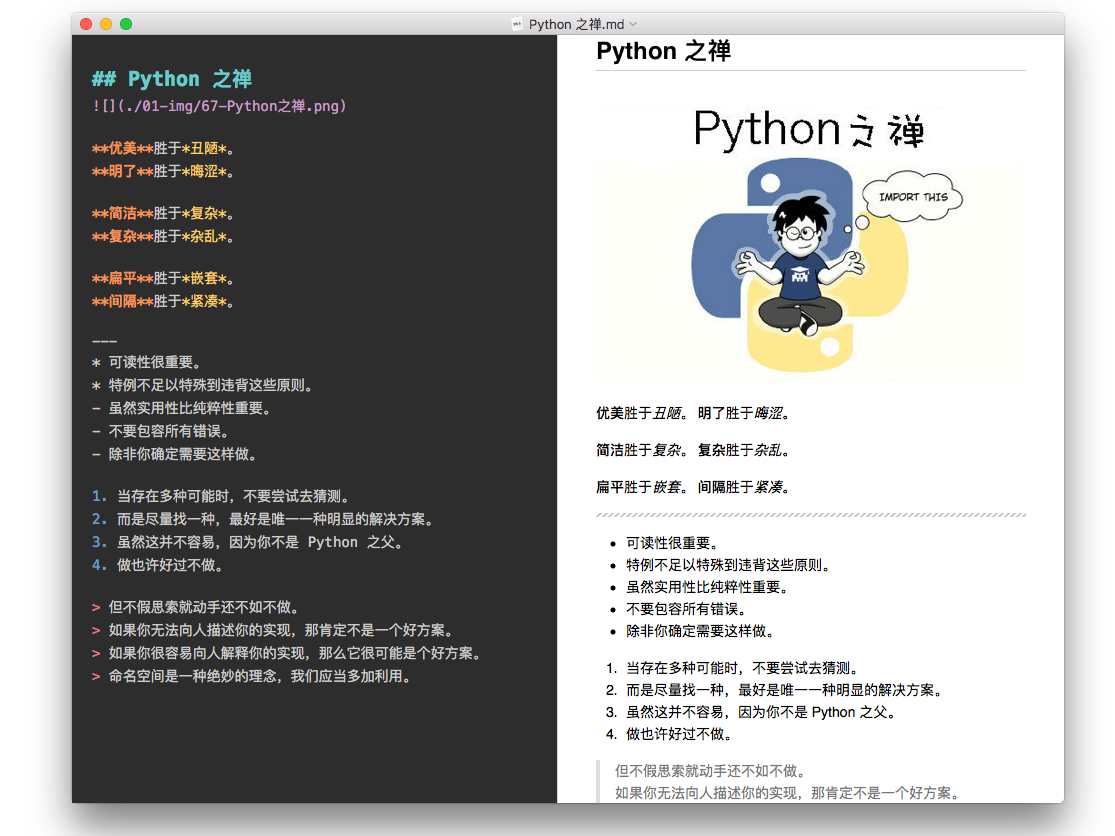Click editor quote '> 命名空间是一种绝妙的理念'
1115x836 pixels.
[x=252, y=676]
